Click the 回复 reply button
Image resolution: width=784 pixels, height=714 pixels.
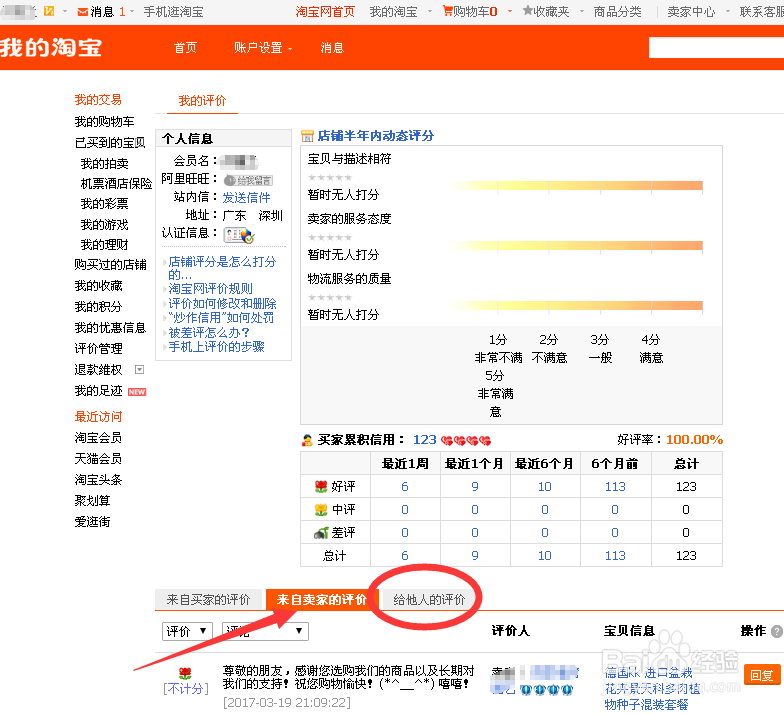762,675
